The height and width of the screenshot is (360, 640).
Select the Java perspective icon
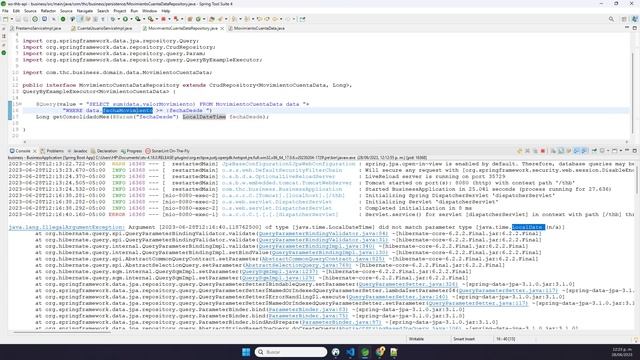click(x=635, y=19)
